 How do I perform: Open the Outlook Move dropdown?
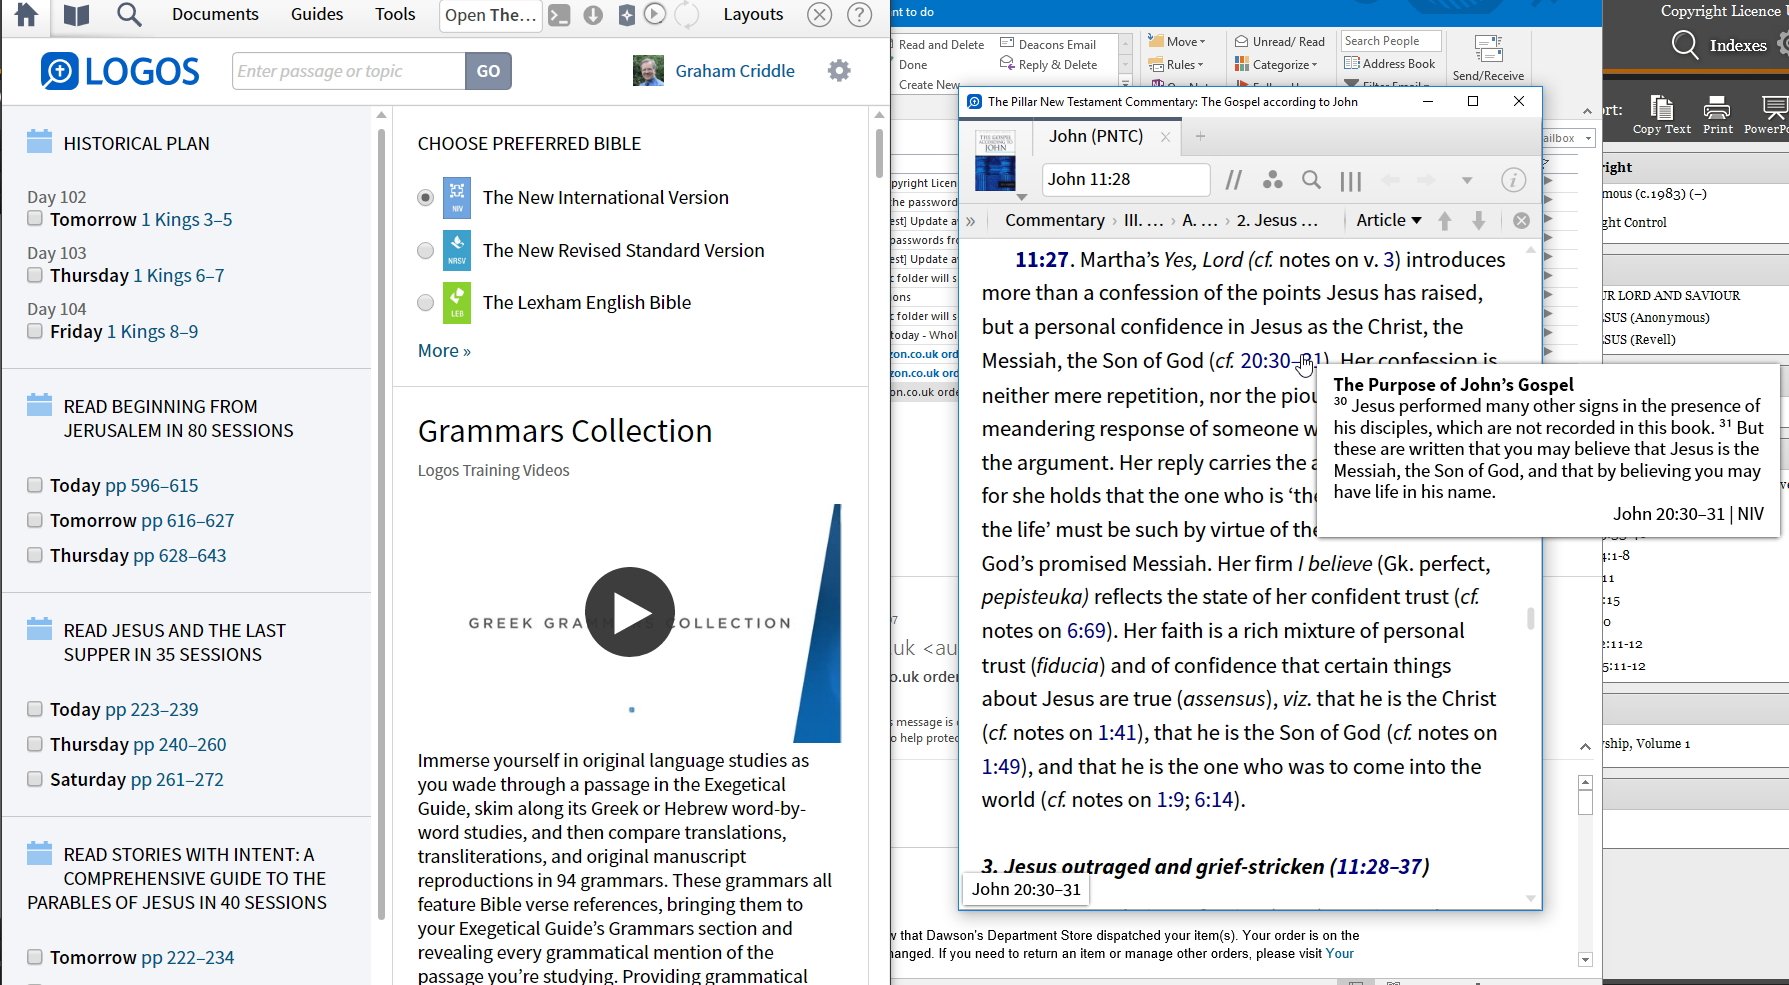coord(1177,42)
